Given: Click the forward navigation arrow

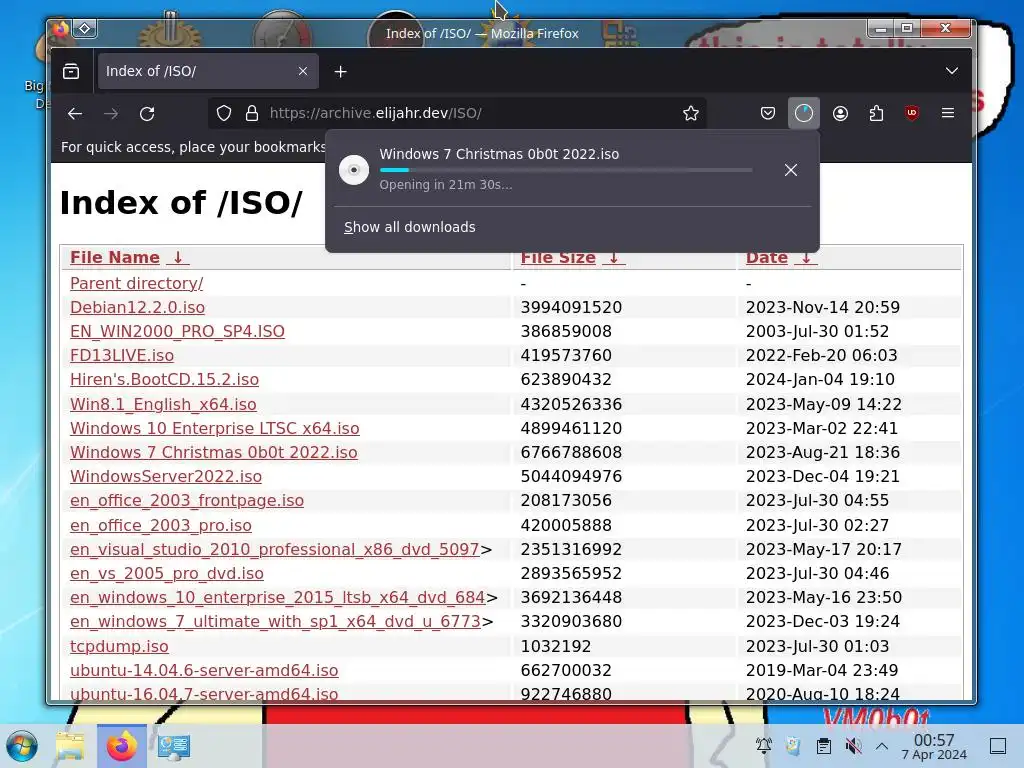Looking at the screenshot, I should pyautogui.click(x=111, y=114).
